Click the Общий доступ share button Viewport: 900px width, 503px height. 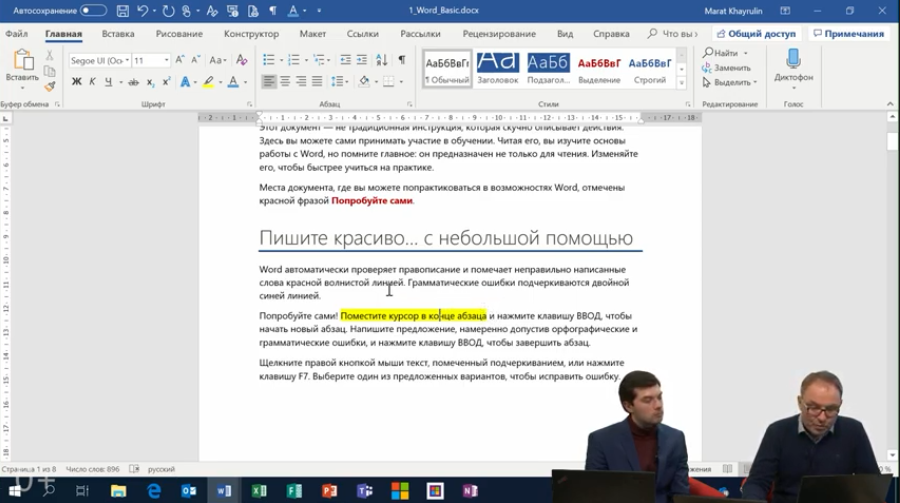[x=756, y=34]
